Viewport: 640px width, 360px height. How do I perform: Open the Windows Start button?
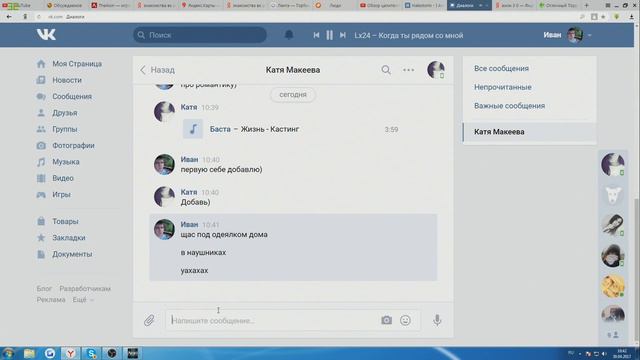coord(9,353)
